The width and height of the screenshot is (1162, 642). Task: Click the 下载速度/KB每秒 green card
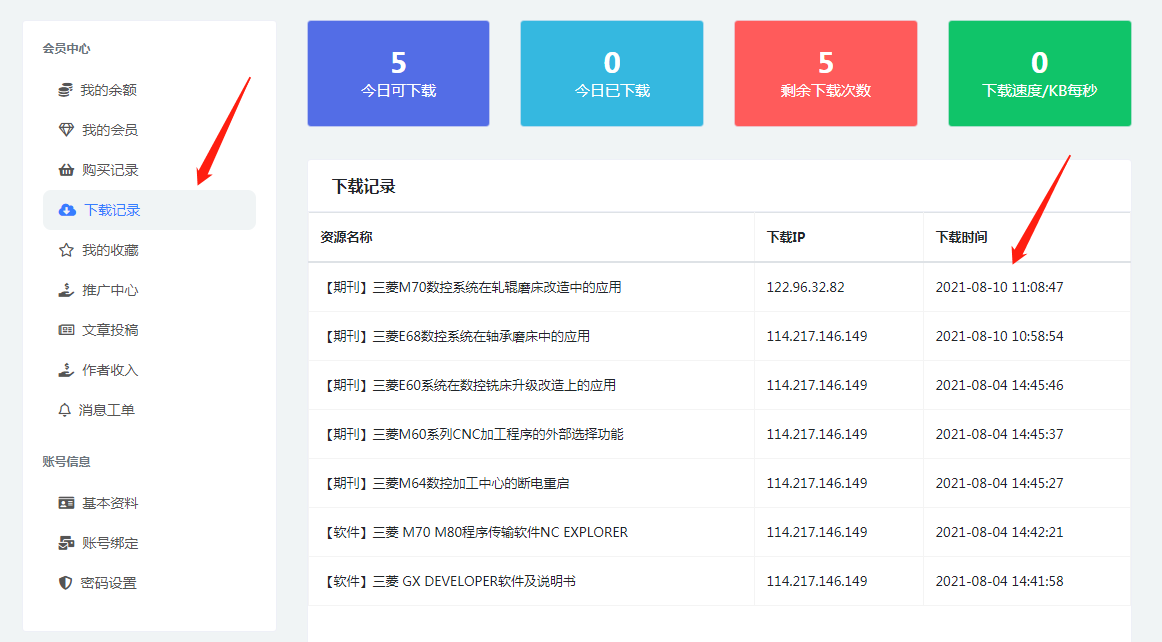tap(1040, 73)
